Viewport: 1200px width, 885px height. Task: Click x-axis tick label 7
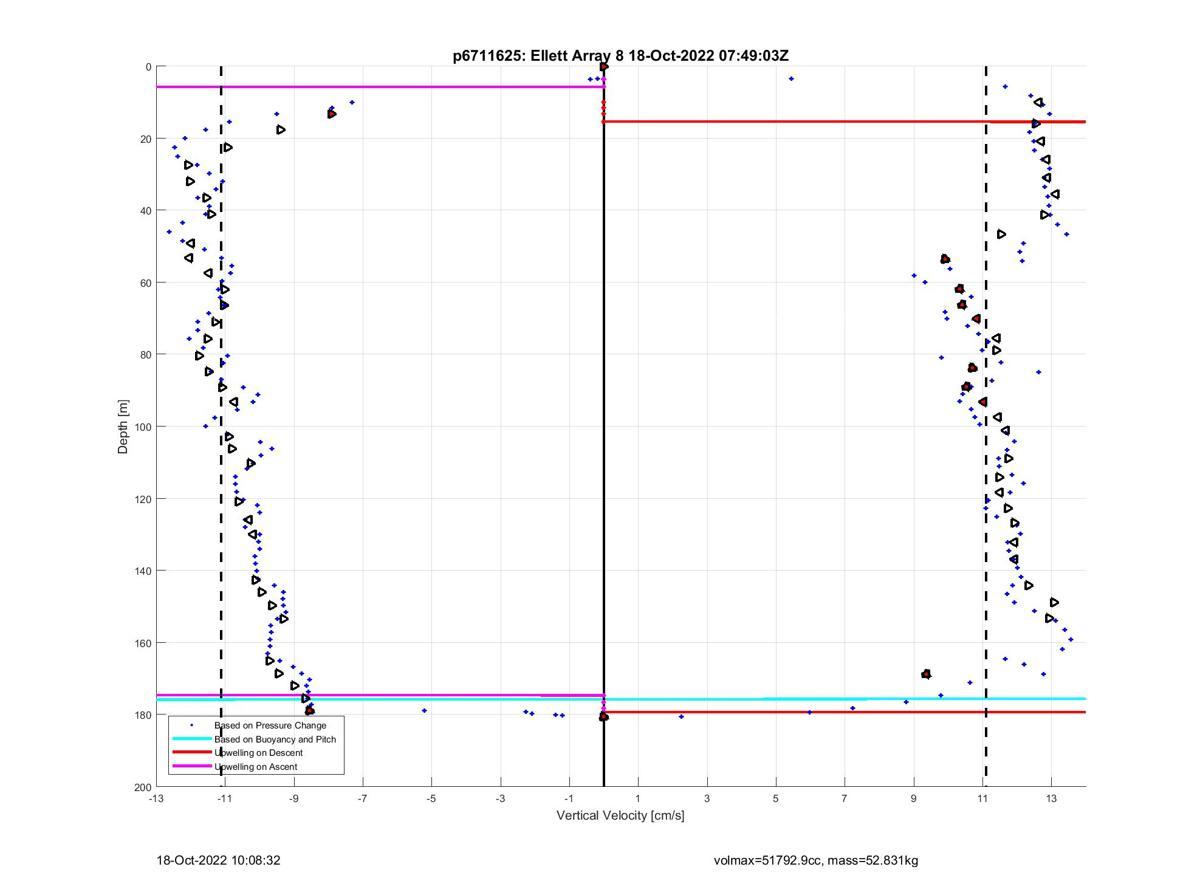pyautogui.click(x=845, y=798)
